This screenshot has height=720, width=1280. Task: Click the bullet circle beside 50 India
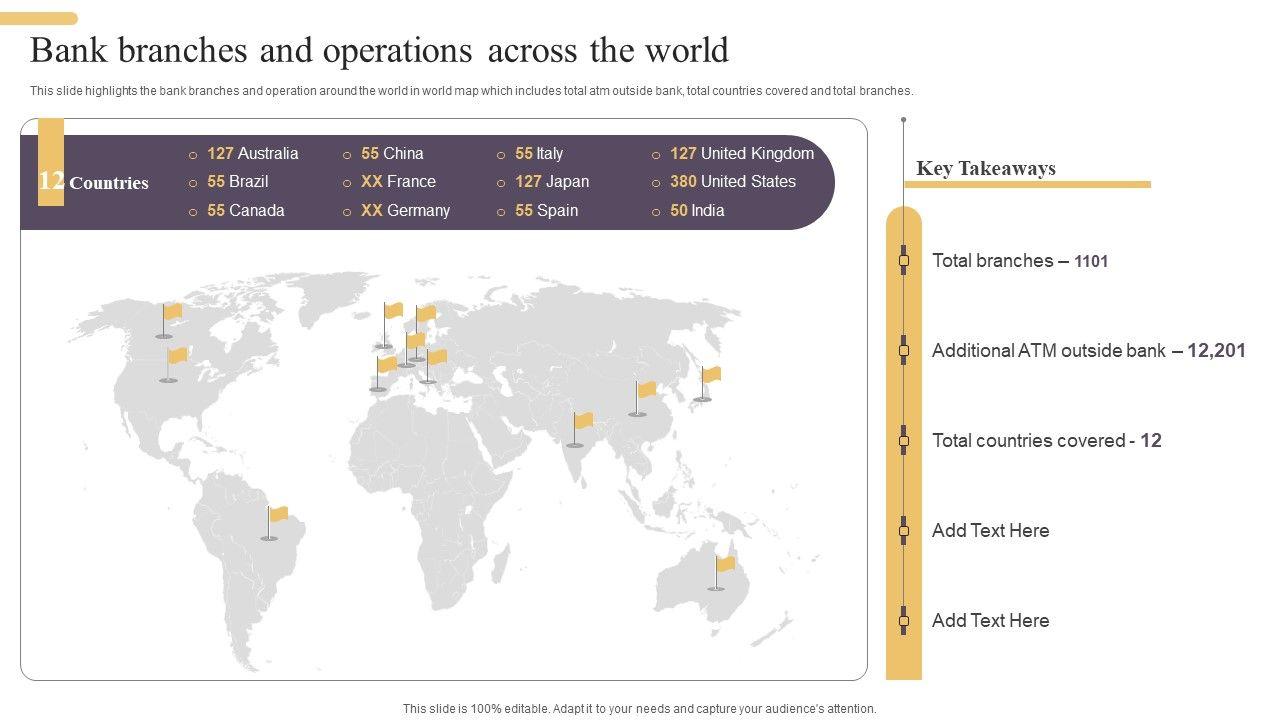(656, 212)
